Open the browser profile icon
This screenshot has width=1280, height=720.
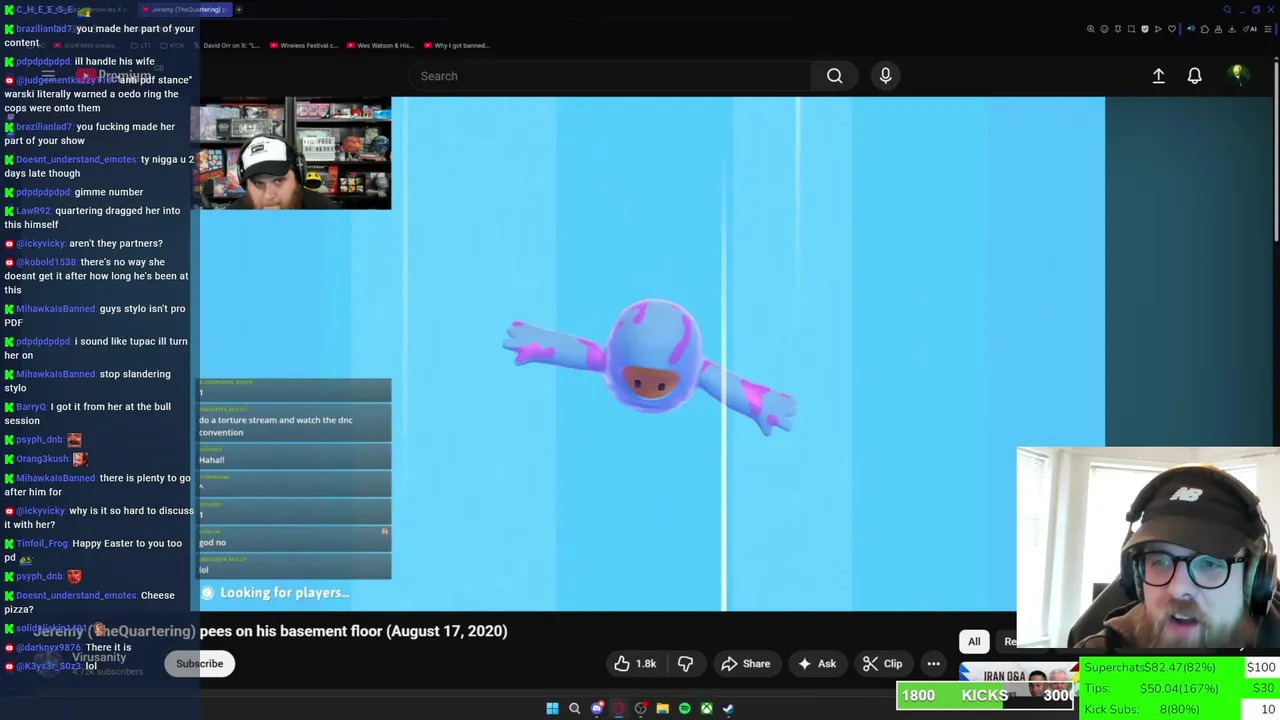[1217, 29]
